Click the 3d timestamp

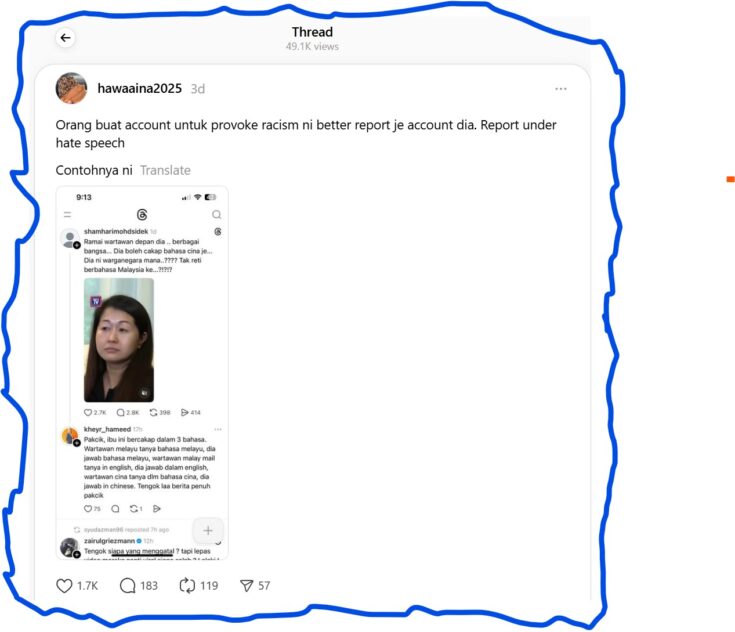pos(198,89)
